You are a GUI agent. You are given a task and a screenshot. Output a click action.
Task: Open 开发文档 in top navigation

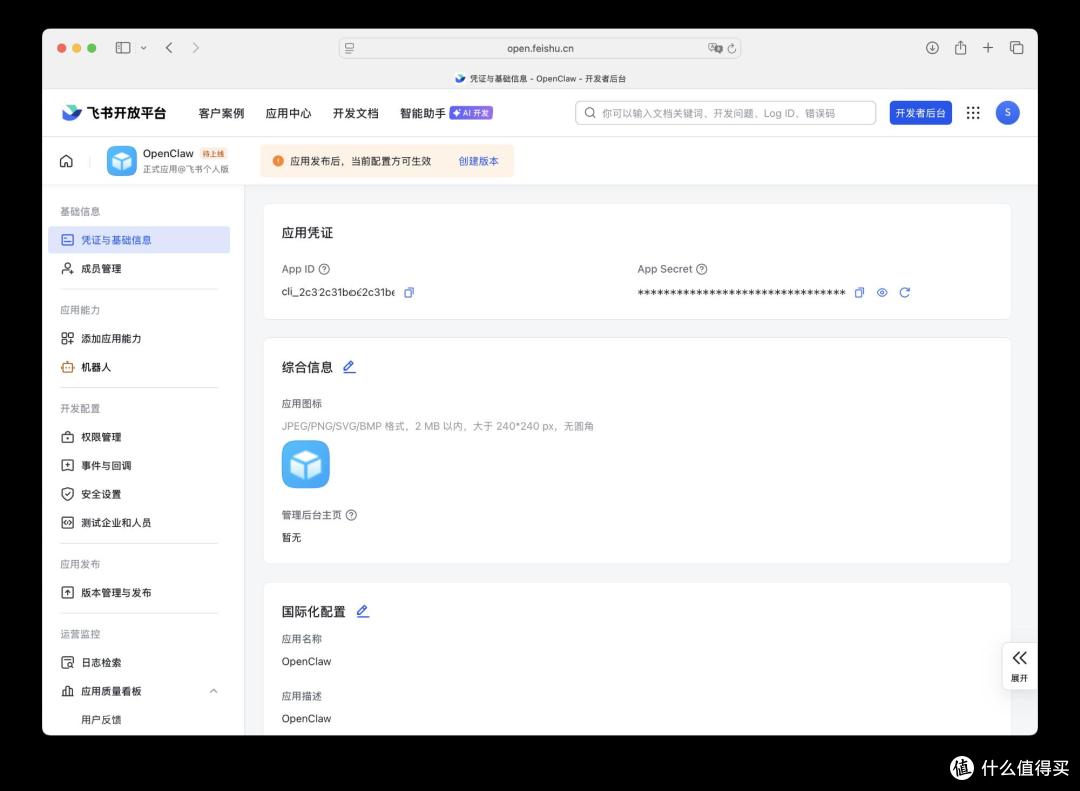(355, 113)
